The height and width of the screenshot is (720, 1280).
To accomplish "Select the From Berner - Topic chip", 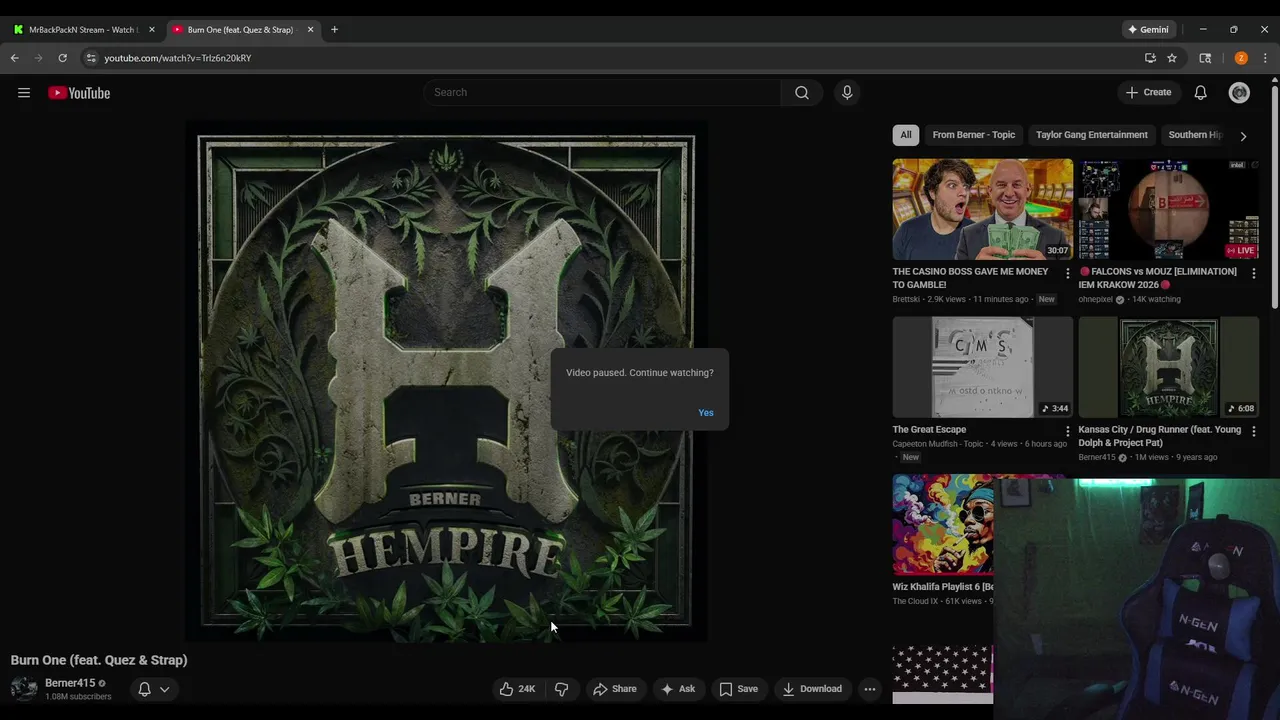I will pyautogui.click(x=973, y=135).
